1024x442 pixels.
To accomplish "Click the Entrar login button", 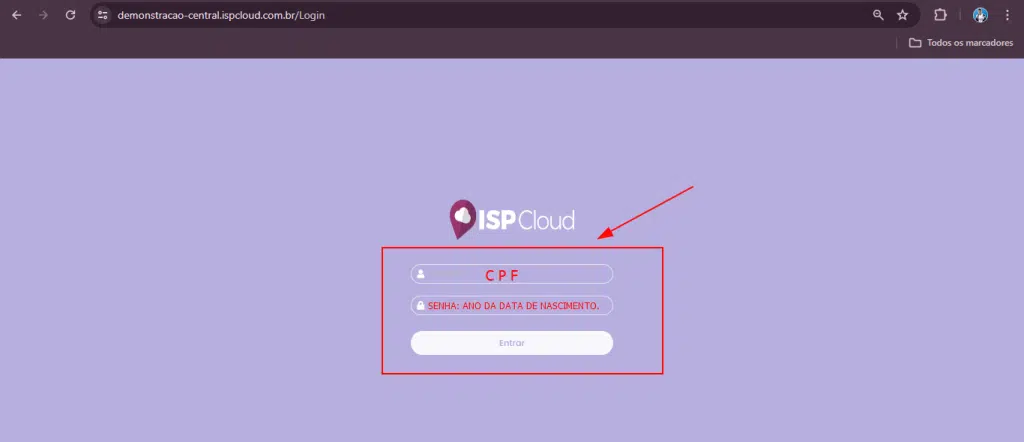I will pyautogui.click(x=511, y=343).
